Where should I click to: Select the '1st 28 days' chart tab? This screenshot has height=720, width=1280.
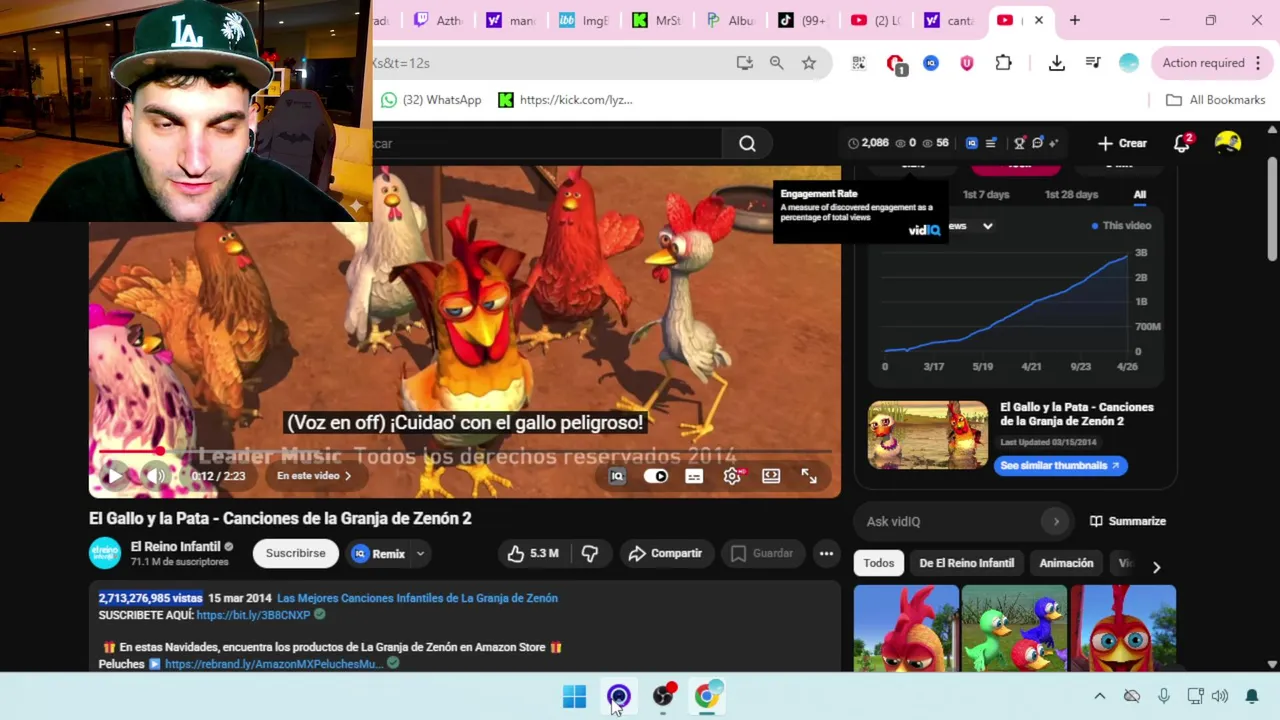(x=1071, y=195)
